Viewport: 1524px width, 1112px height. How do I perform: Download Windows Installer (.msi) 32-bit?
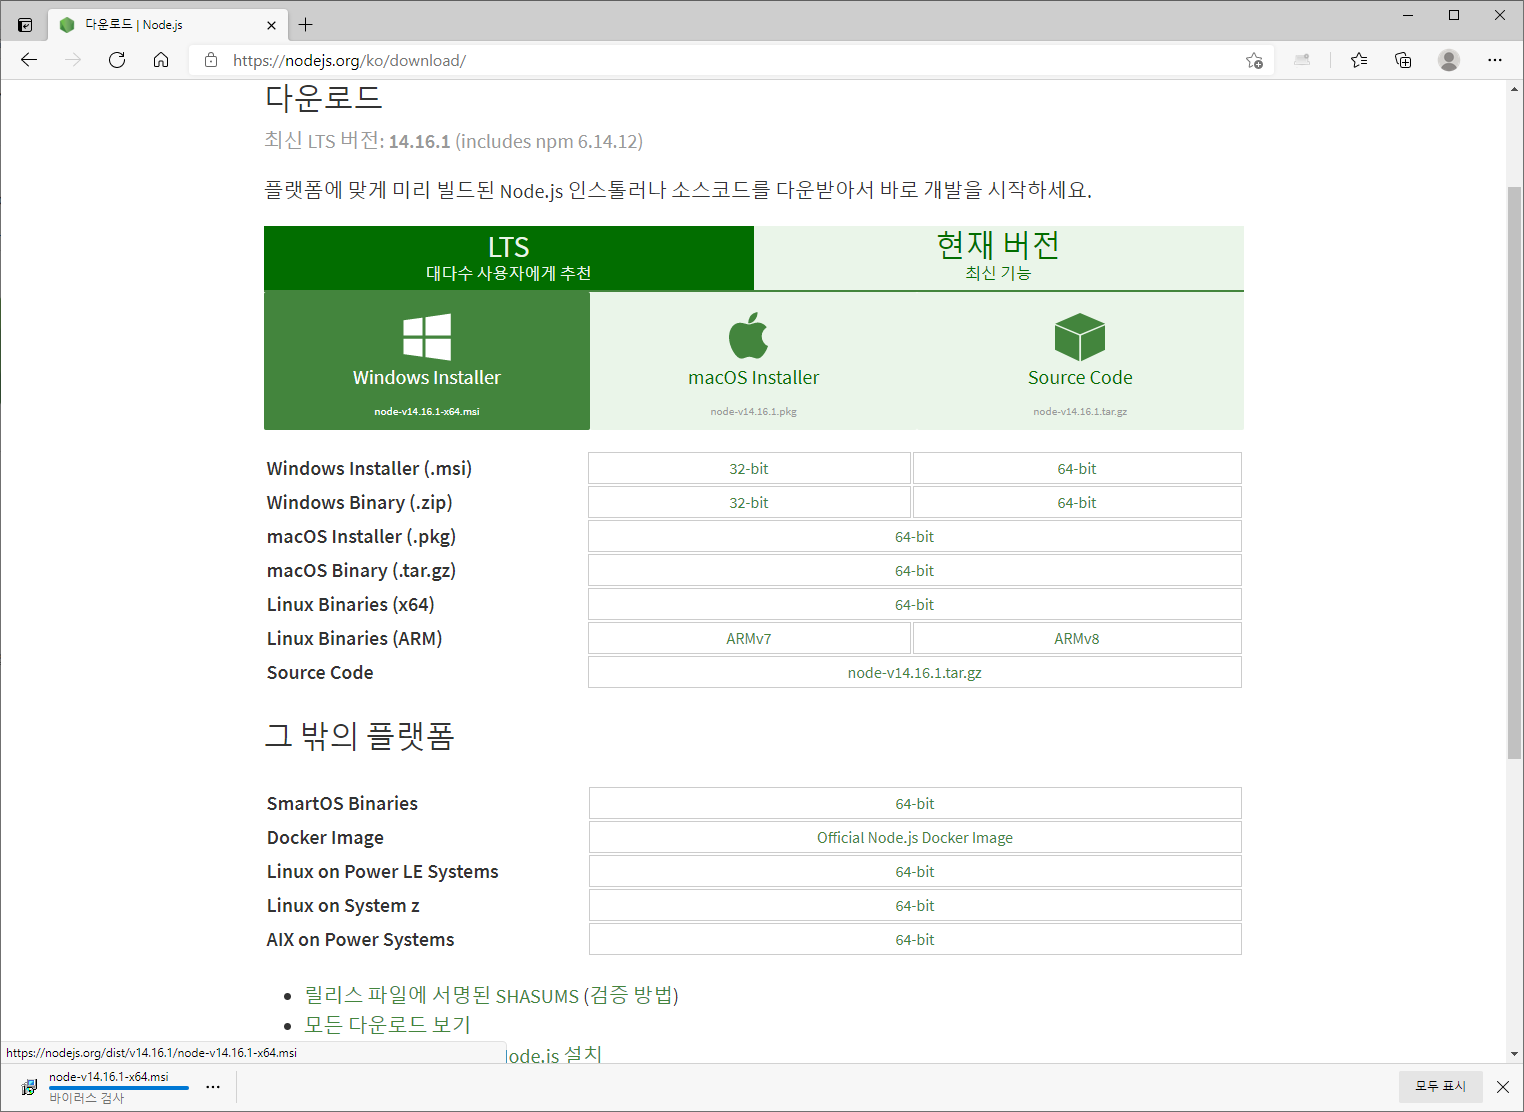(x=749, y=468)
